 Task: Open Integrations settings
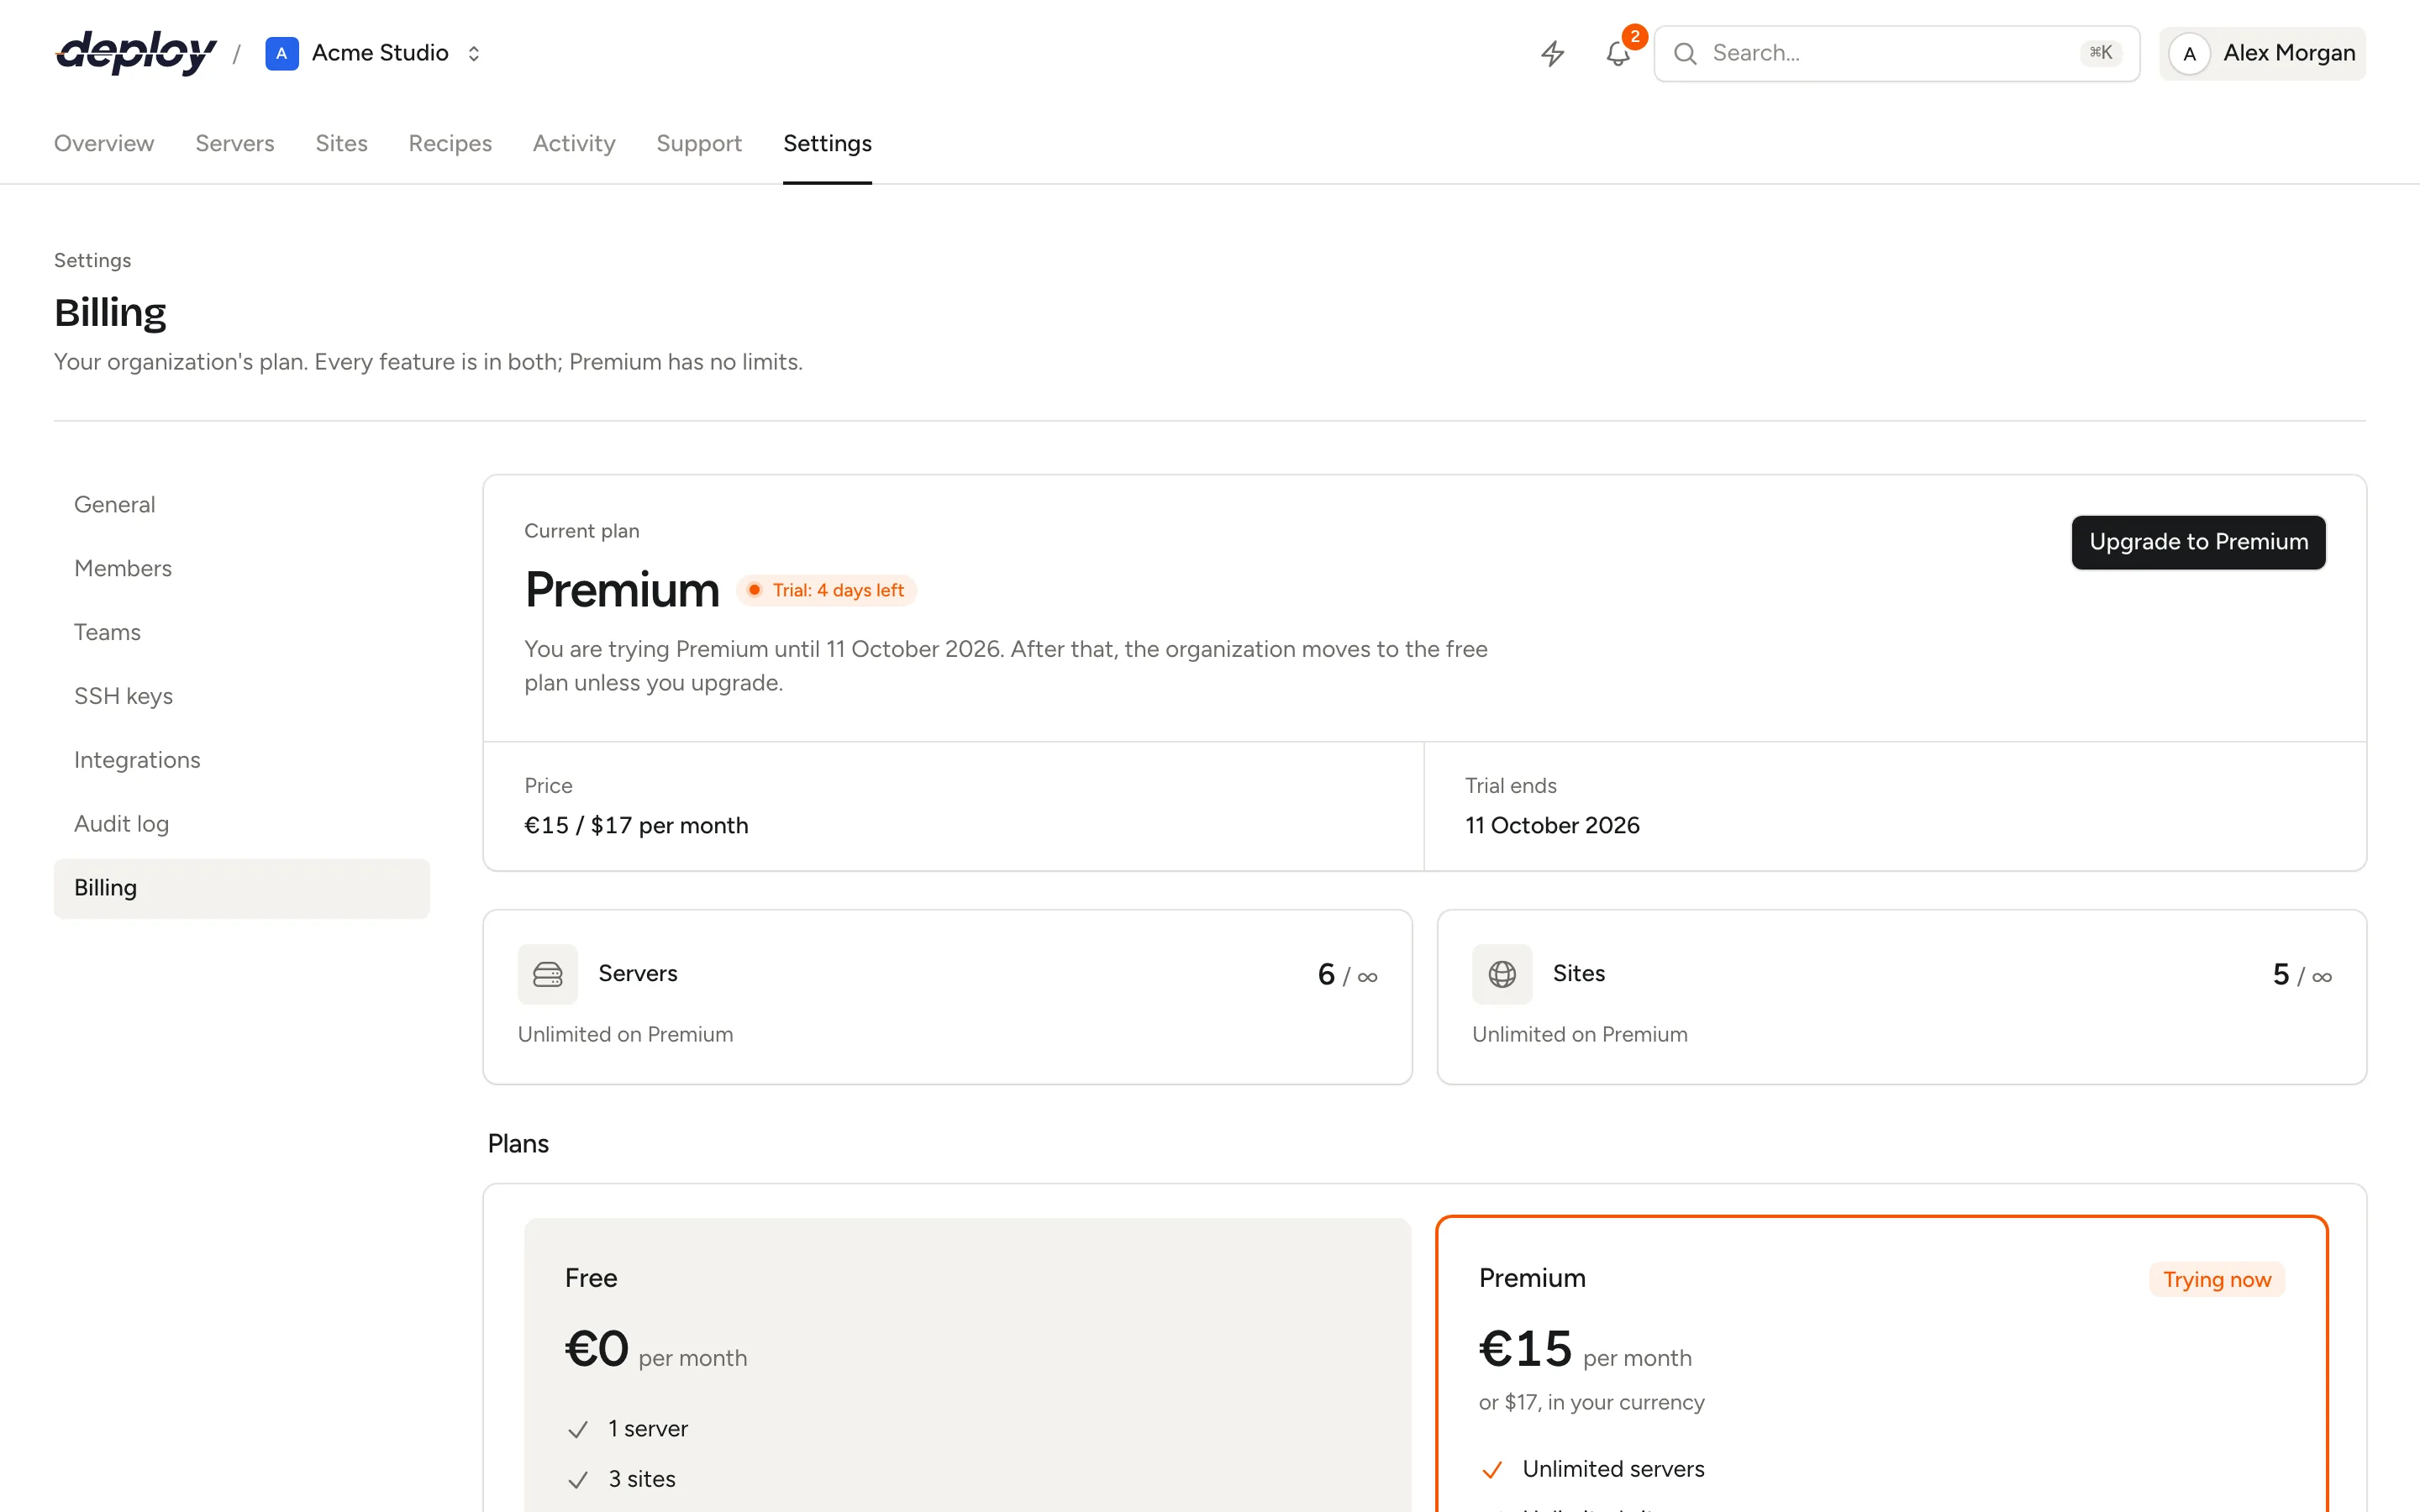tap(242, 760)
